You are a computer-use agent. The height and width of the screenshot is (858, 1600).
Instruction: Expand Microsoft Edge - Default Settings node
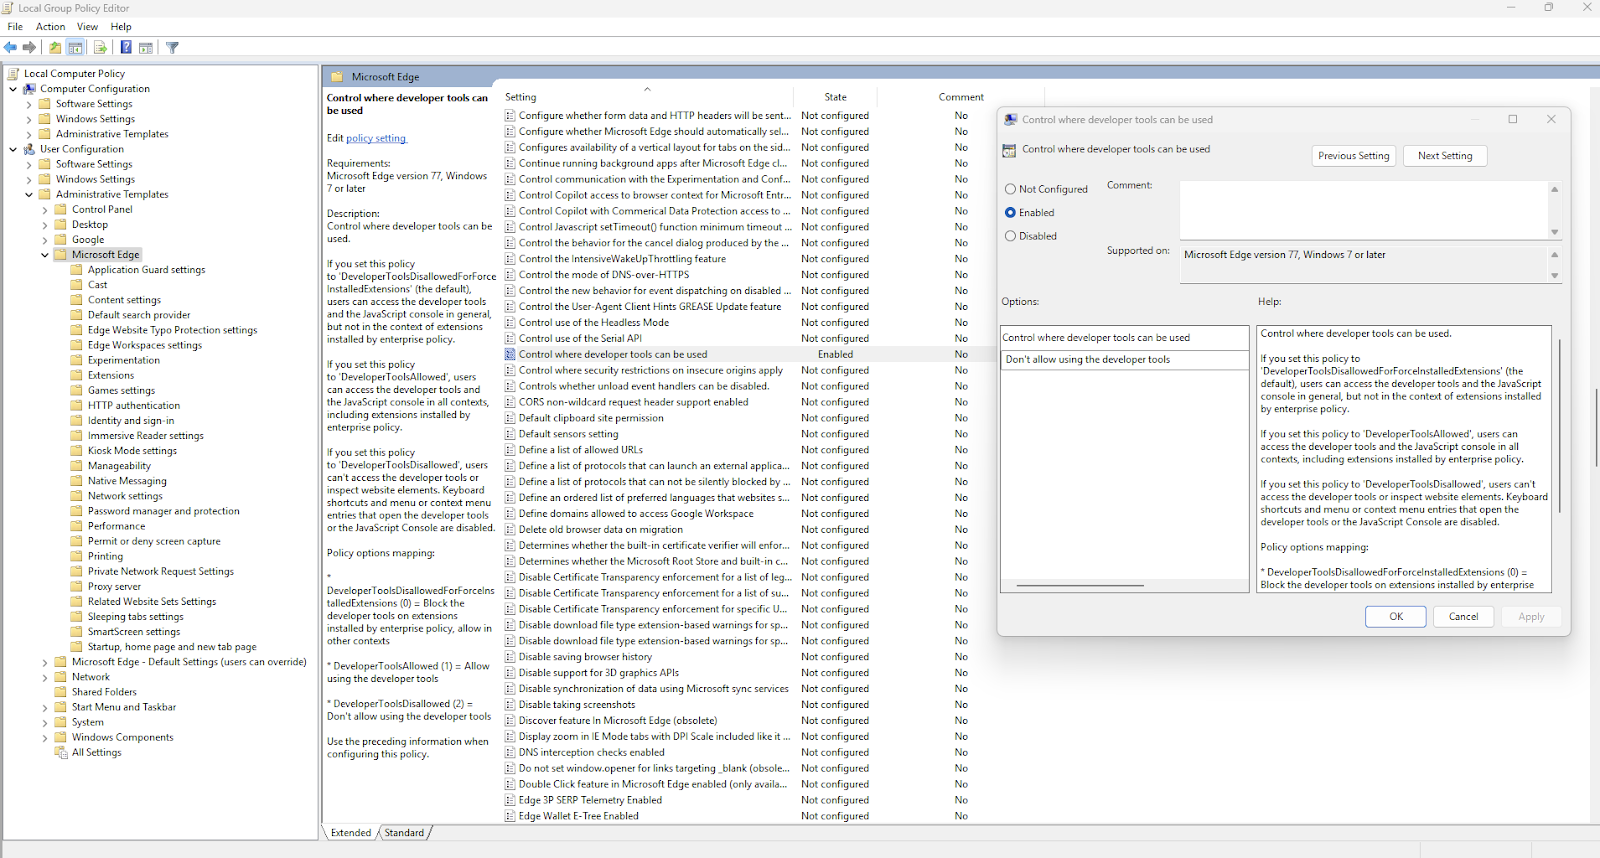45,662
